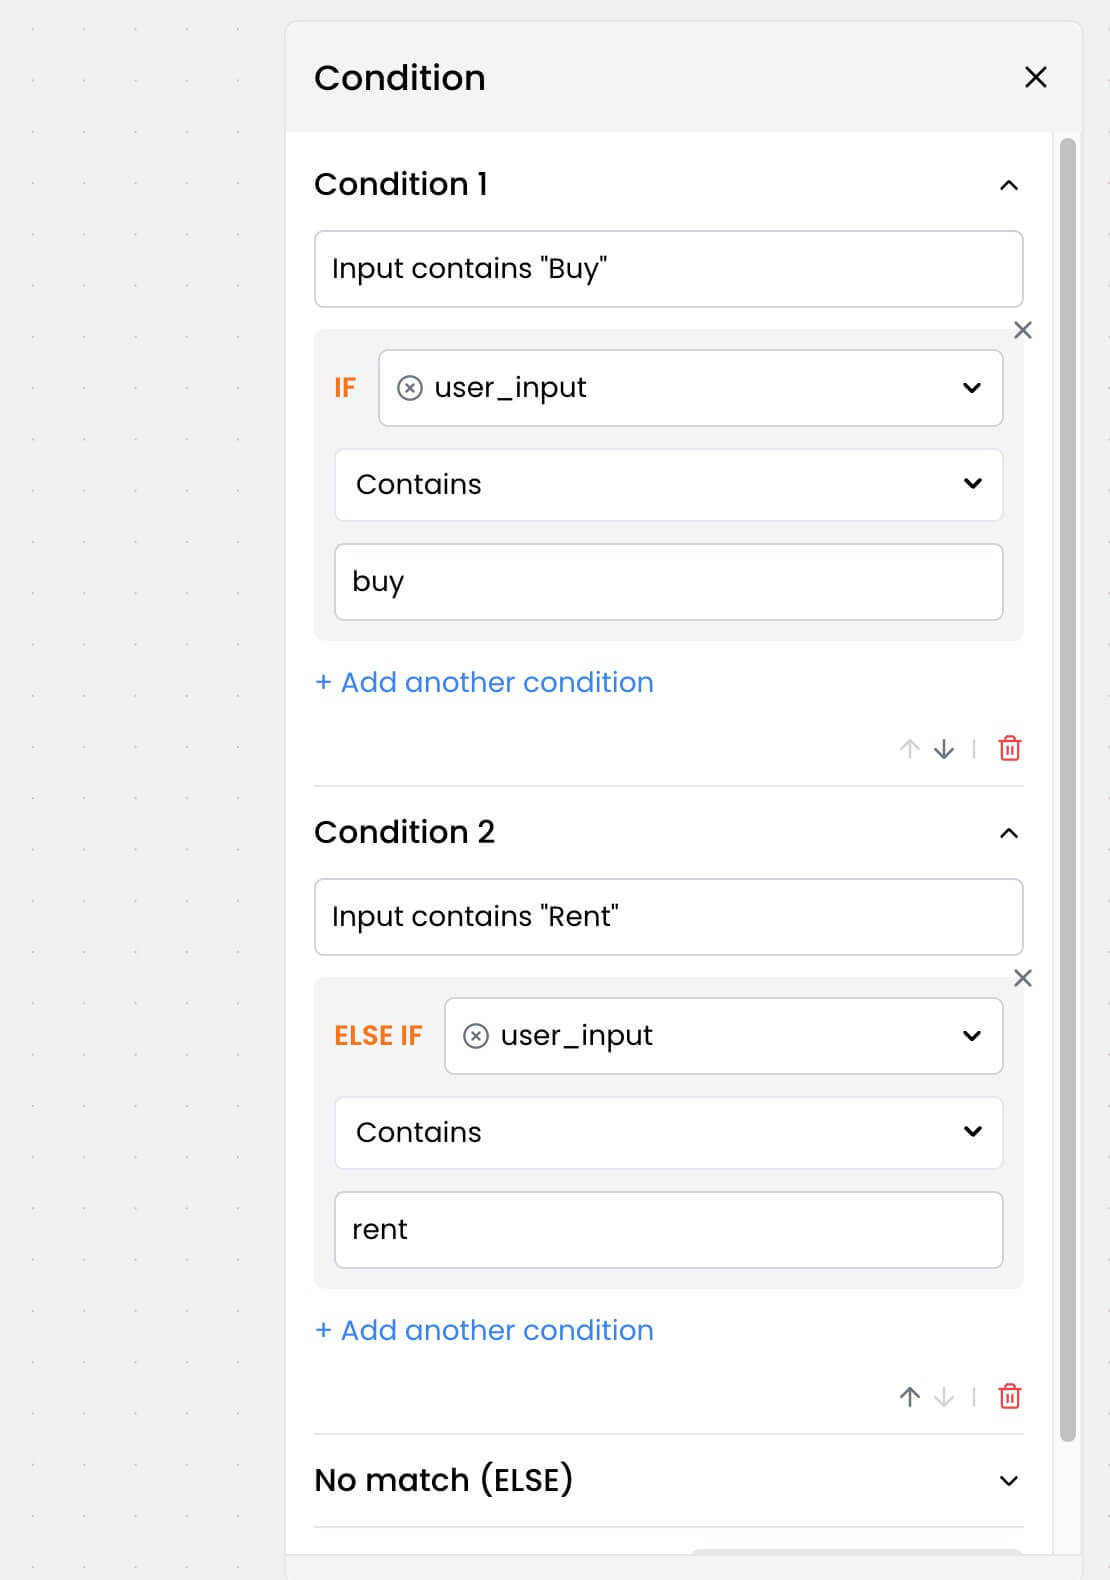Click the orange ELSE IF label
This screenshot has height=1580, width=1110.
[378, 1036]
